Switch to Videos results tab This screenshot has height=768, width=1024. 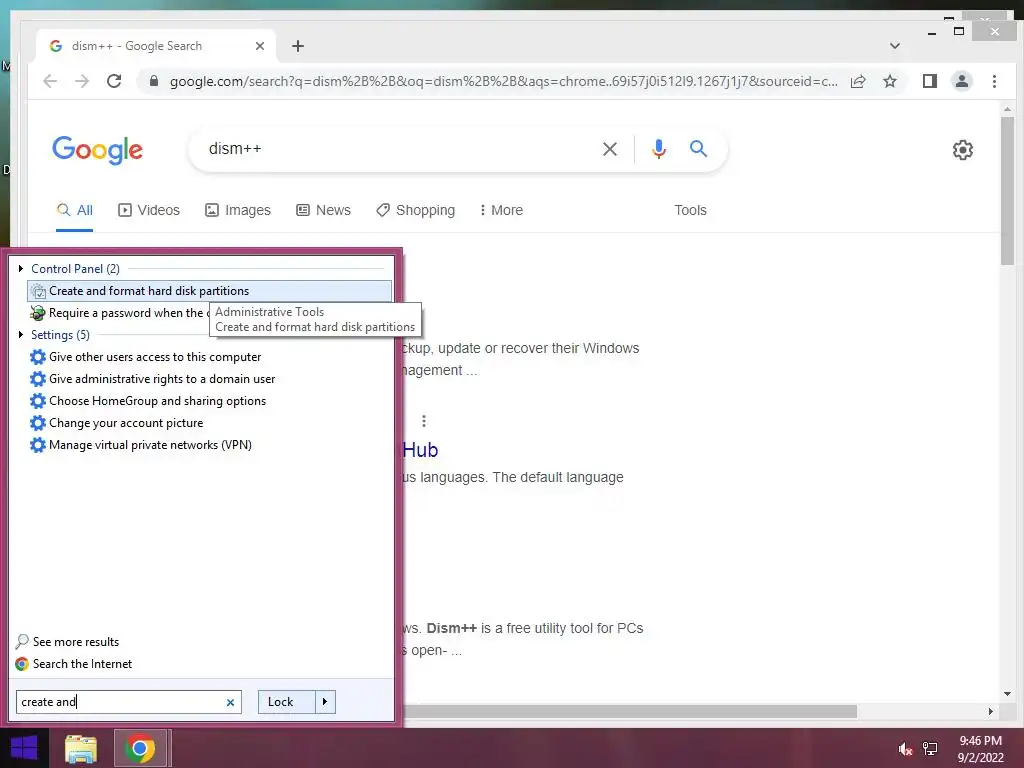pyautogui.click(x=149, y=210)
